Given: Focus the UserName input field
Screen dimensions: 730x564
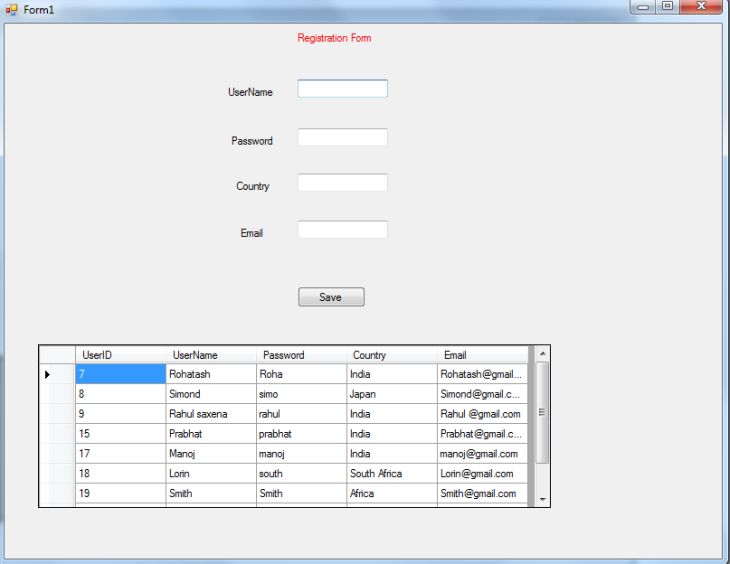Looking at the screenshot, I should [x=343, y=89].
